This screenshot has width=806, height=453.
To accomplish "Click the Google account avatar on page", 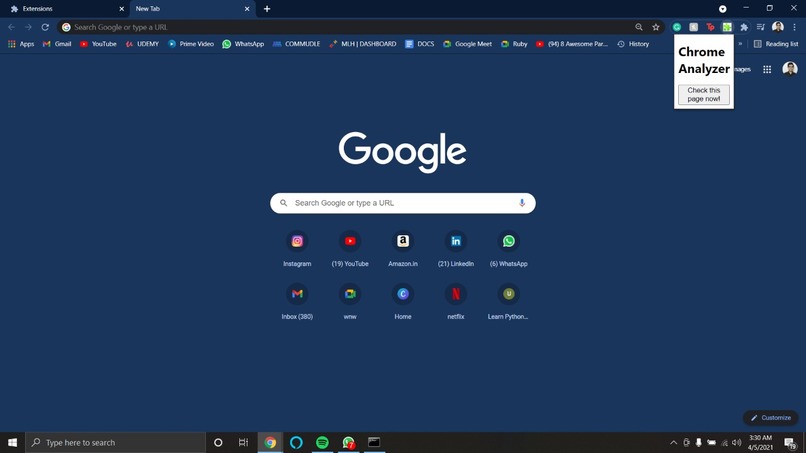I will [790, 69].
